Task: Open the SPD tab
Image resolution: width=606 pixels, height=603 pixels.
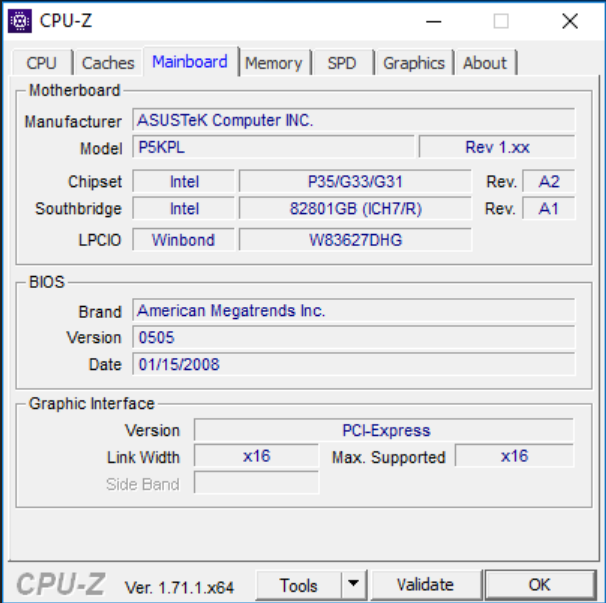Action: [342, 63]
